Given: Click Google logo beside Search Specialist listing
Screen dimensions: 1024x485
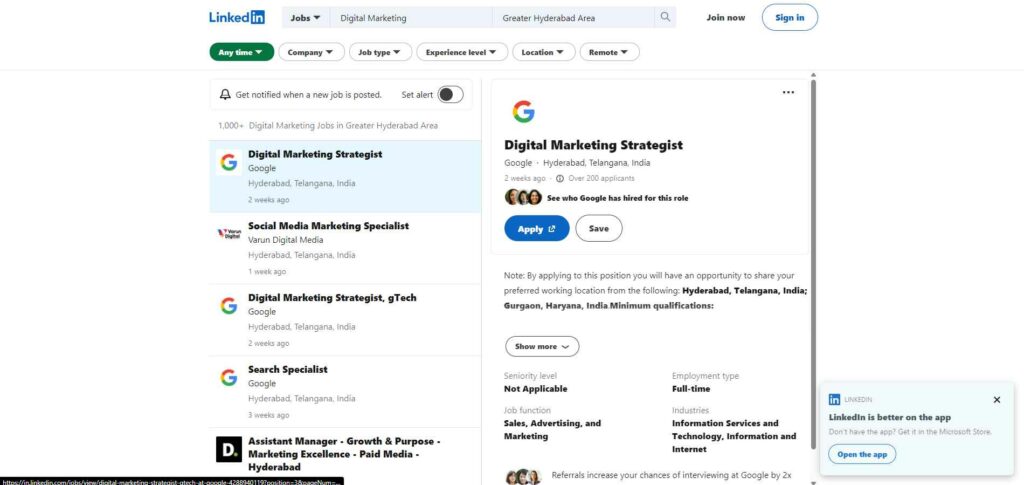Looking at the screenshot, I should [x=229, y=377].
